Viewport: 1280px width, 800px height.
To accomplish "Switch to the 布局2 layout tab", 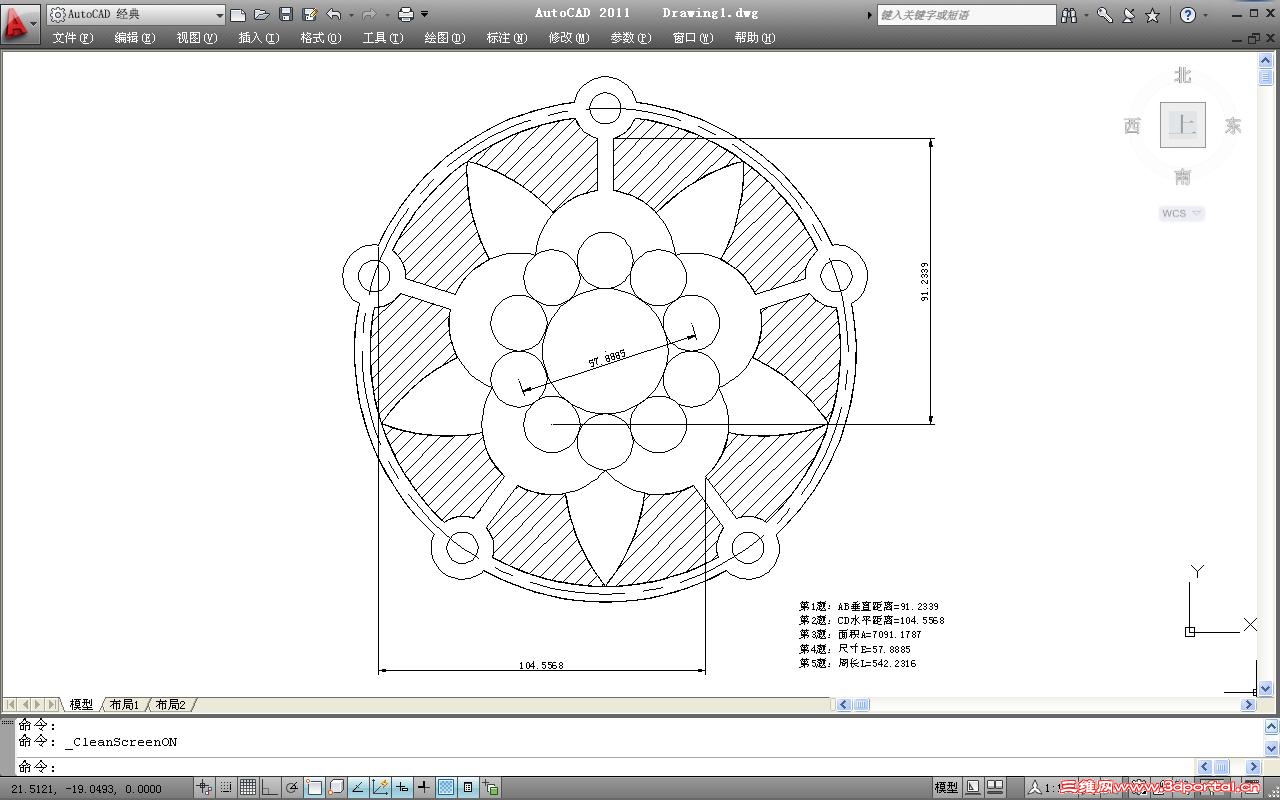I will [x=171, y=705].
